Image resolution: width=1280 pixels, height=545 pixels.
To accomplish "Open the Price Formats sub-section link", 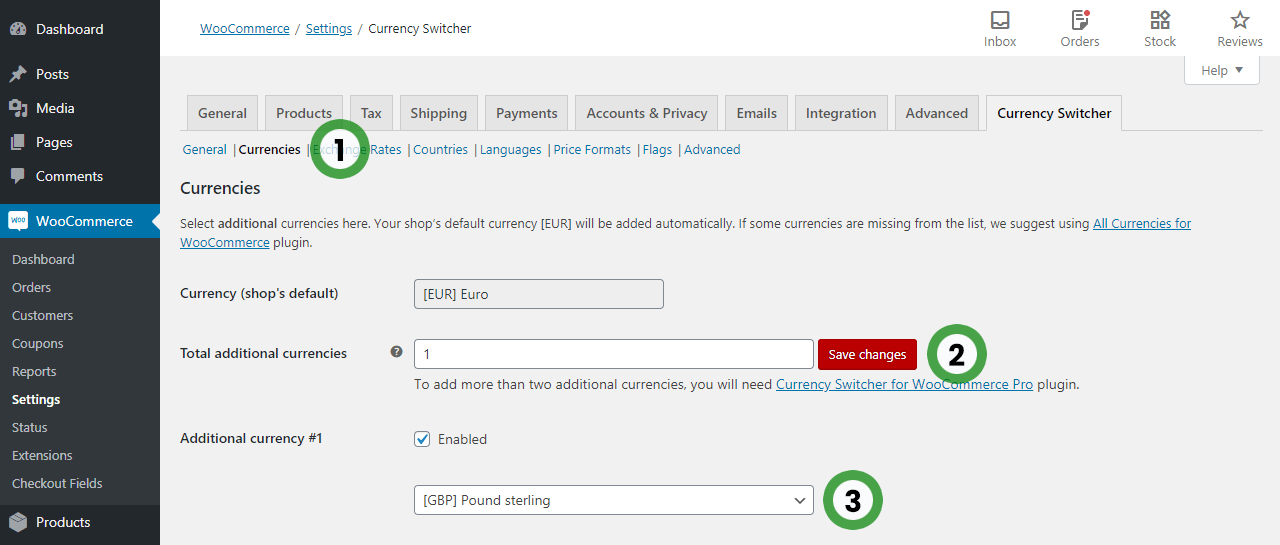I will 592,150.
